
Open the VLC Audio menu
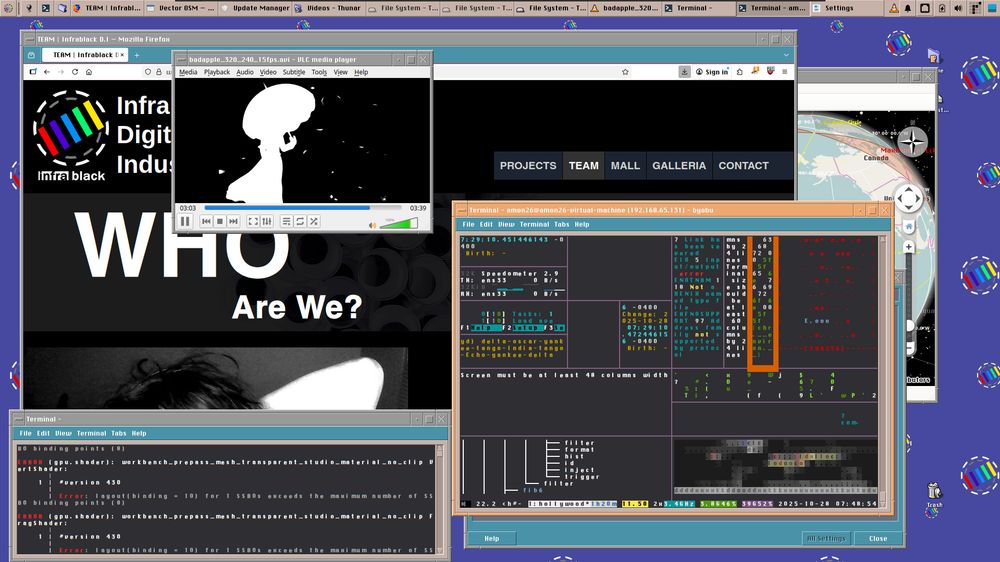[x=245, y=72]
